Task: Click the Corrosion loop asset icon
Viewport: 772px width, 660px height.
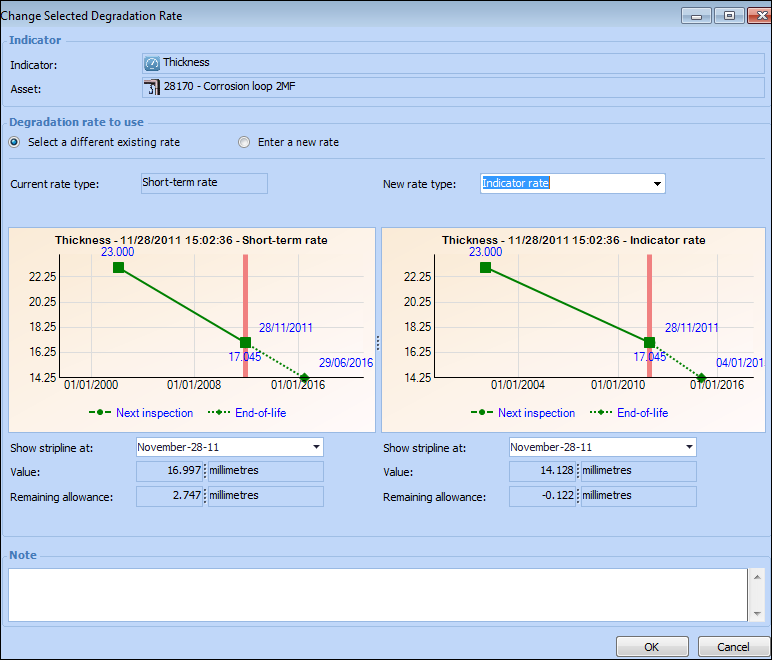Action: pyautogui.click(x=152, y=87)
